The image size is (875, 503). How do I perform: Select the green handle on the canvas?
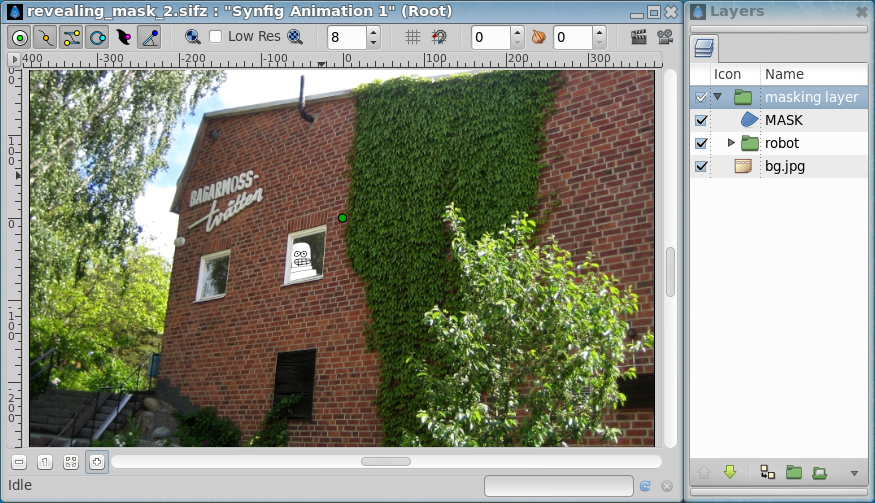[x=342, y=218]
